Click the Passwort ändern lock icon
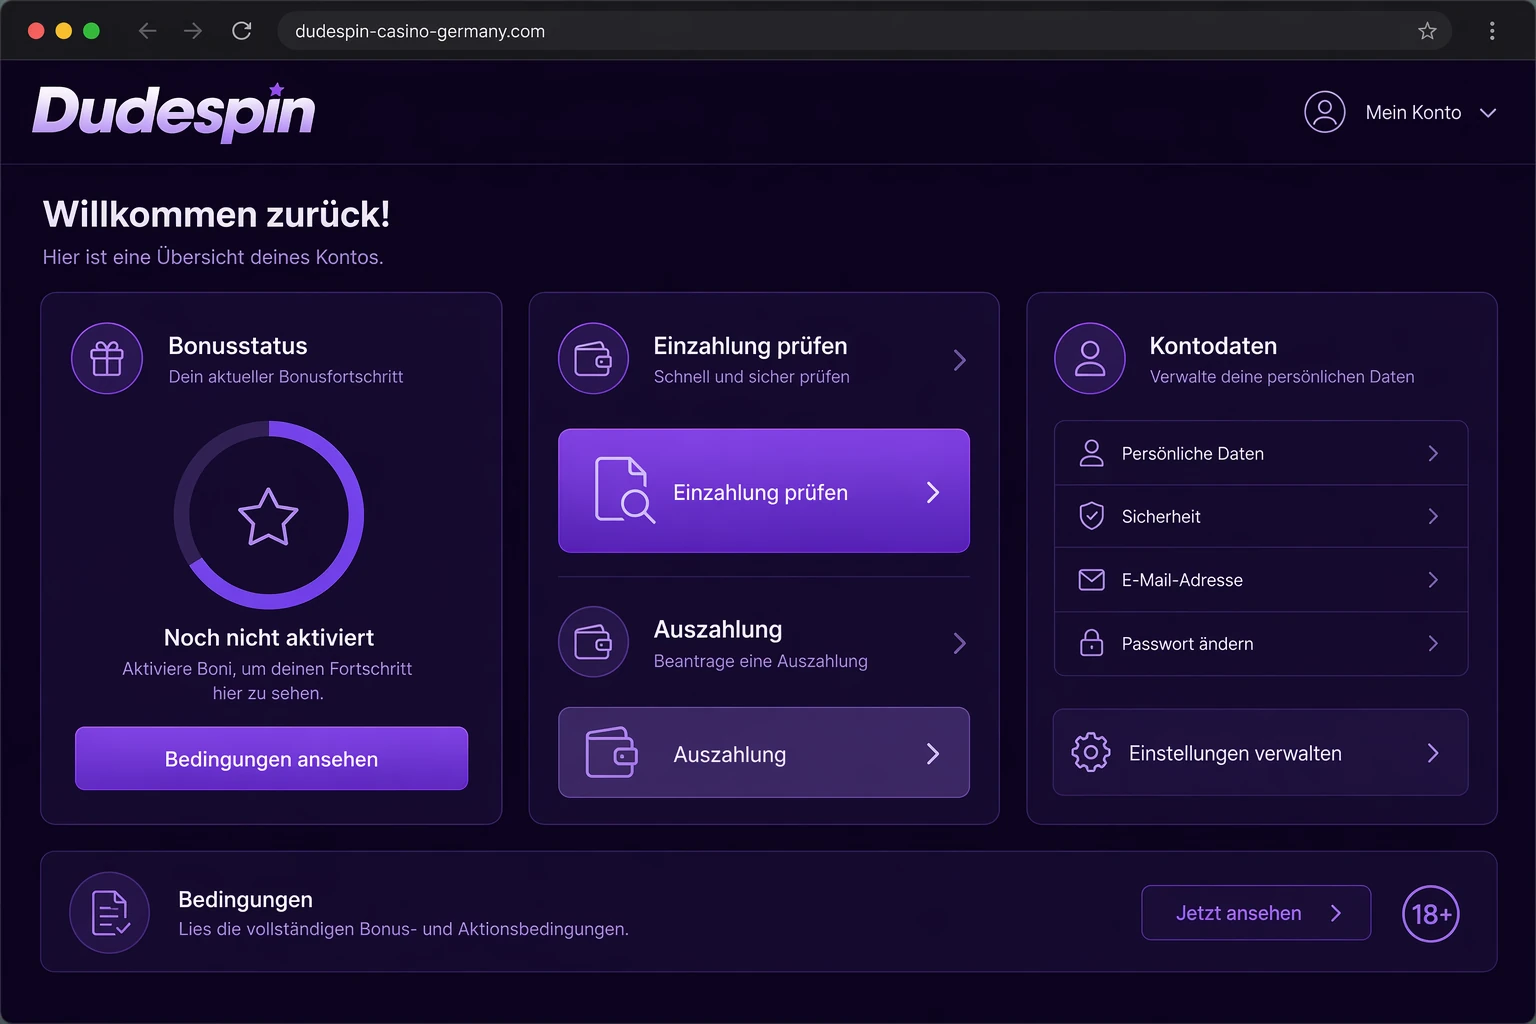 pyautogui.click(x=1092, y=642)
